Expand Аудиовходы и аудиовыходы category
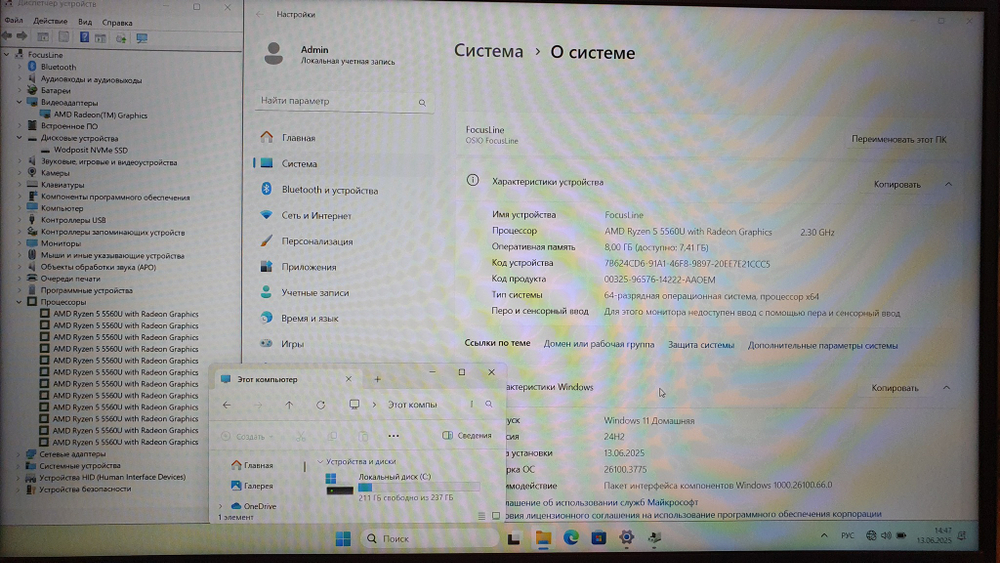The height and width of the screenshot is (563, 1000). click(19, 79)
